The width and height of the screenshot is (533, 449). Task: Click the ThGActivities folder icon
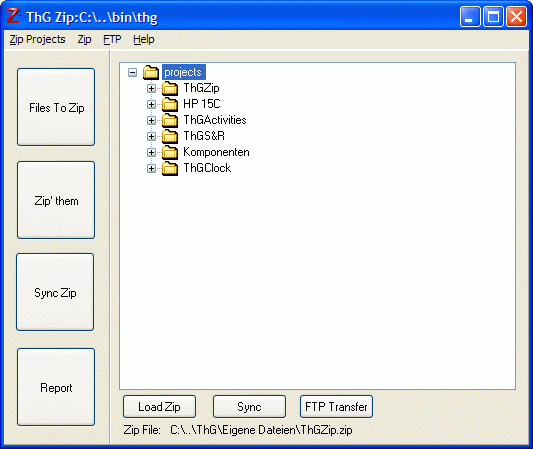[170, 120]
